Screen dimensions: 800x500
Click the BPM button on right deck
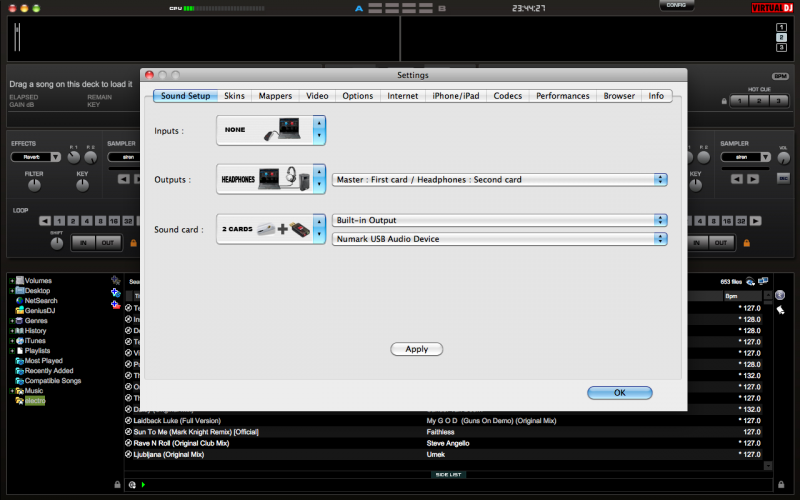click(780, 77)
